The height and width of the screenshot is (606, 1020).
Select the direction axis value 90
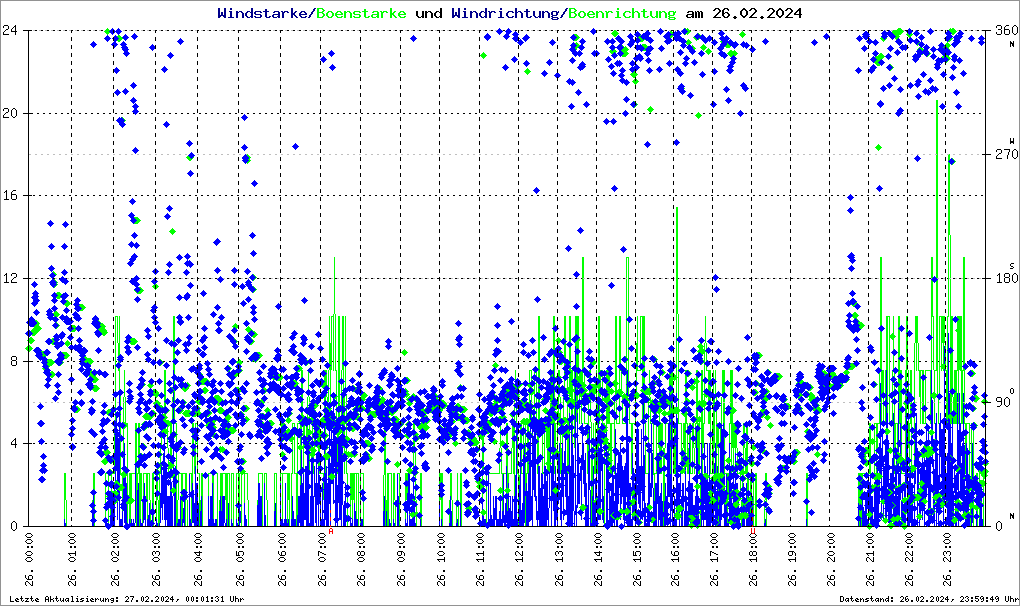[1003, 402]
